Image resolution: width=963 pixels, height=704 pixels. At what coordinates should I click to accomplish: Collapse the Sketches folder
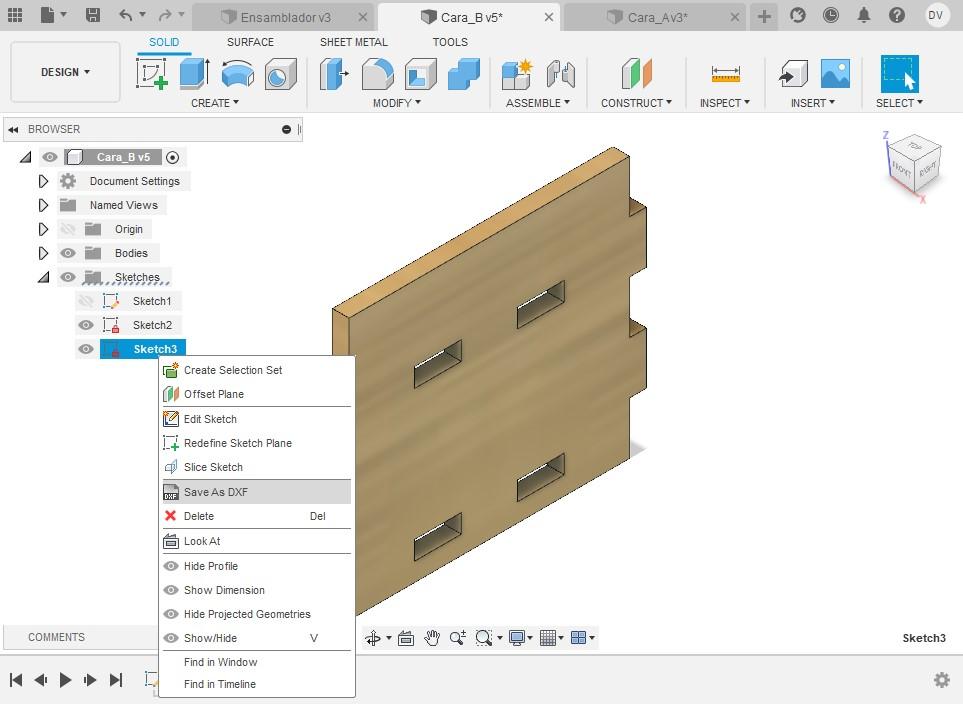[x=43, y=277]
